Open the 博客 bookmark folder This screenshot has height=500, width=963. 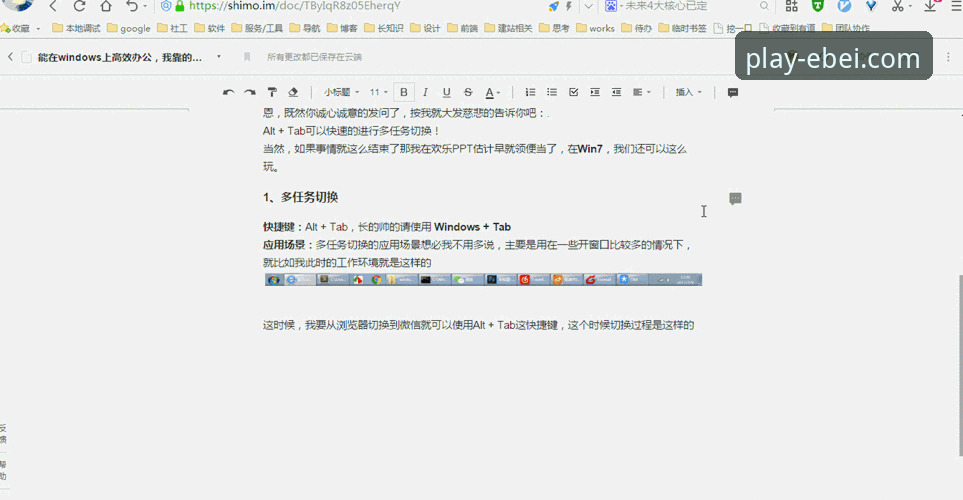[x=343, y=28]
